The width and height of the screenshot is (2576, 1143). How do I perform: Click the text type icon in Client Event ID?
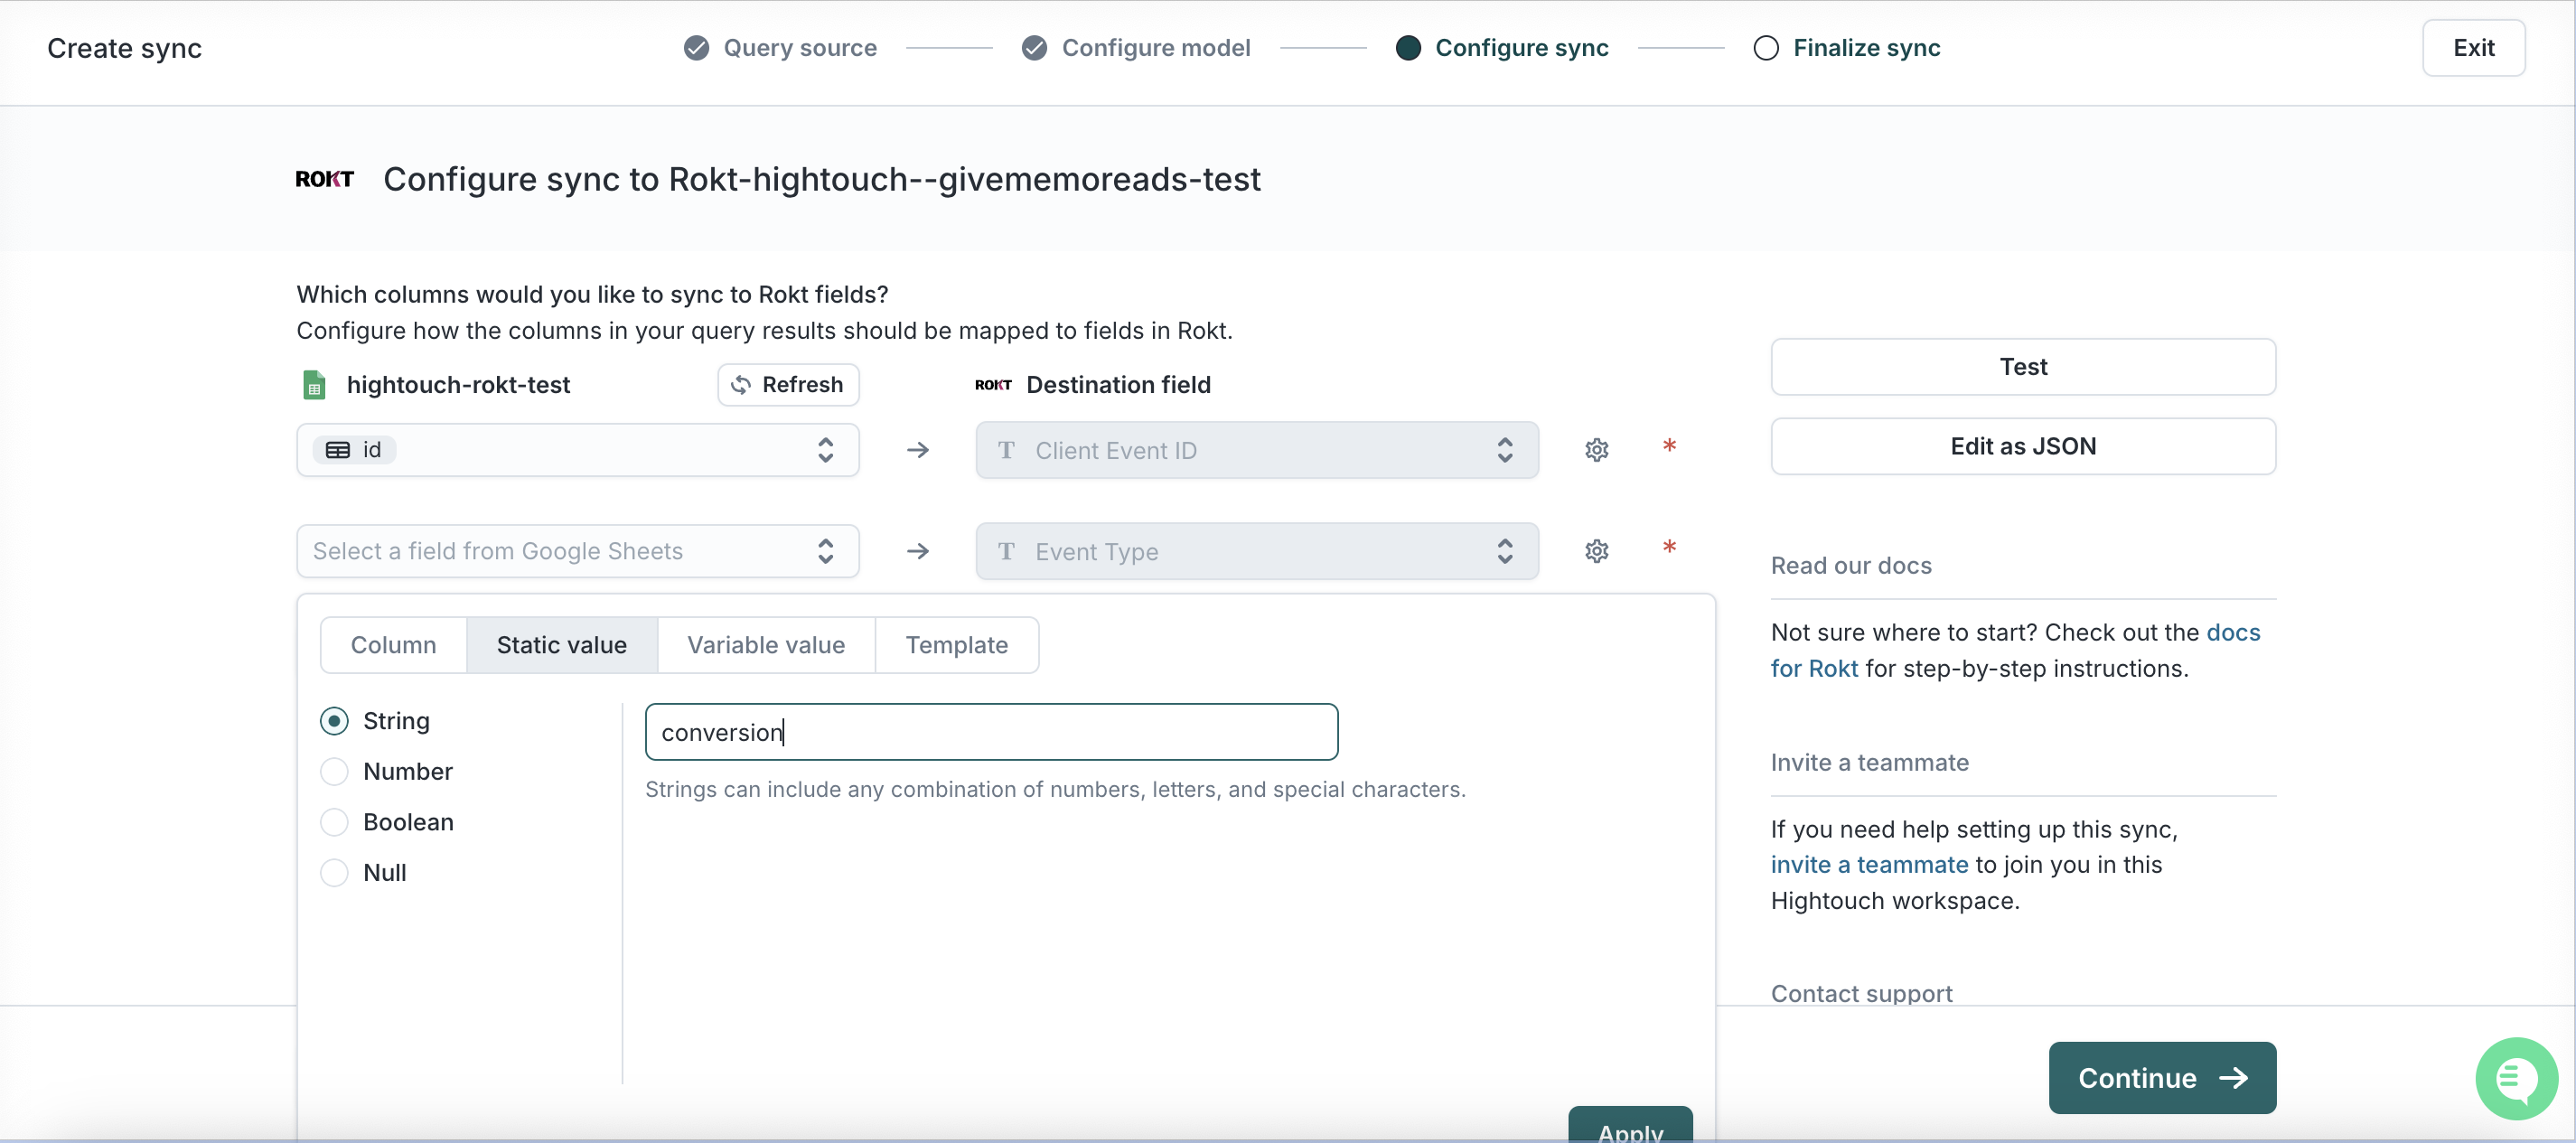(1006, 450)
